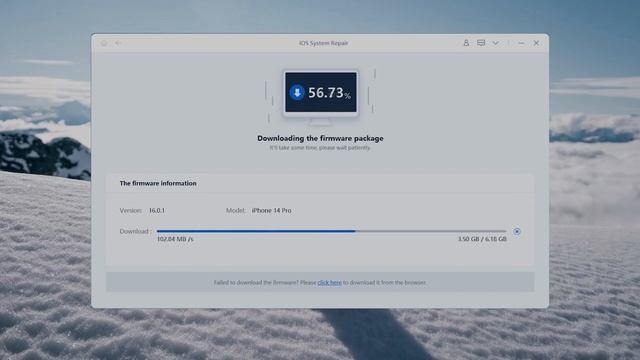Stop the firmware download with circular button

[517, 231]
